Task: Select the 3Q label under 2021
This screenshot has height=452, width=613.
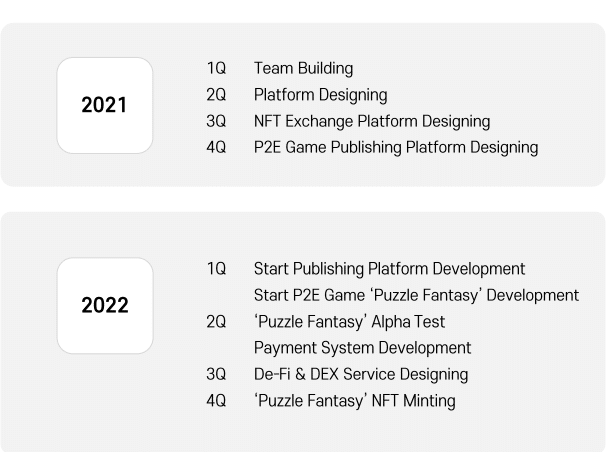Action: point(216,121)
